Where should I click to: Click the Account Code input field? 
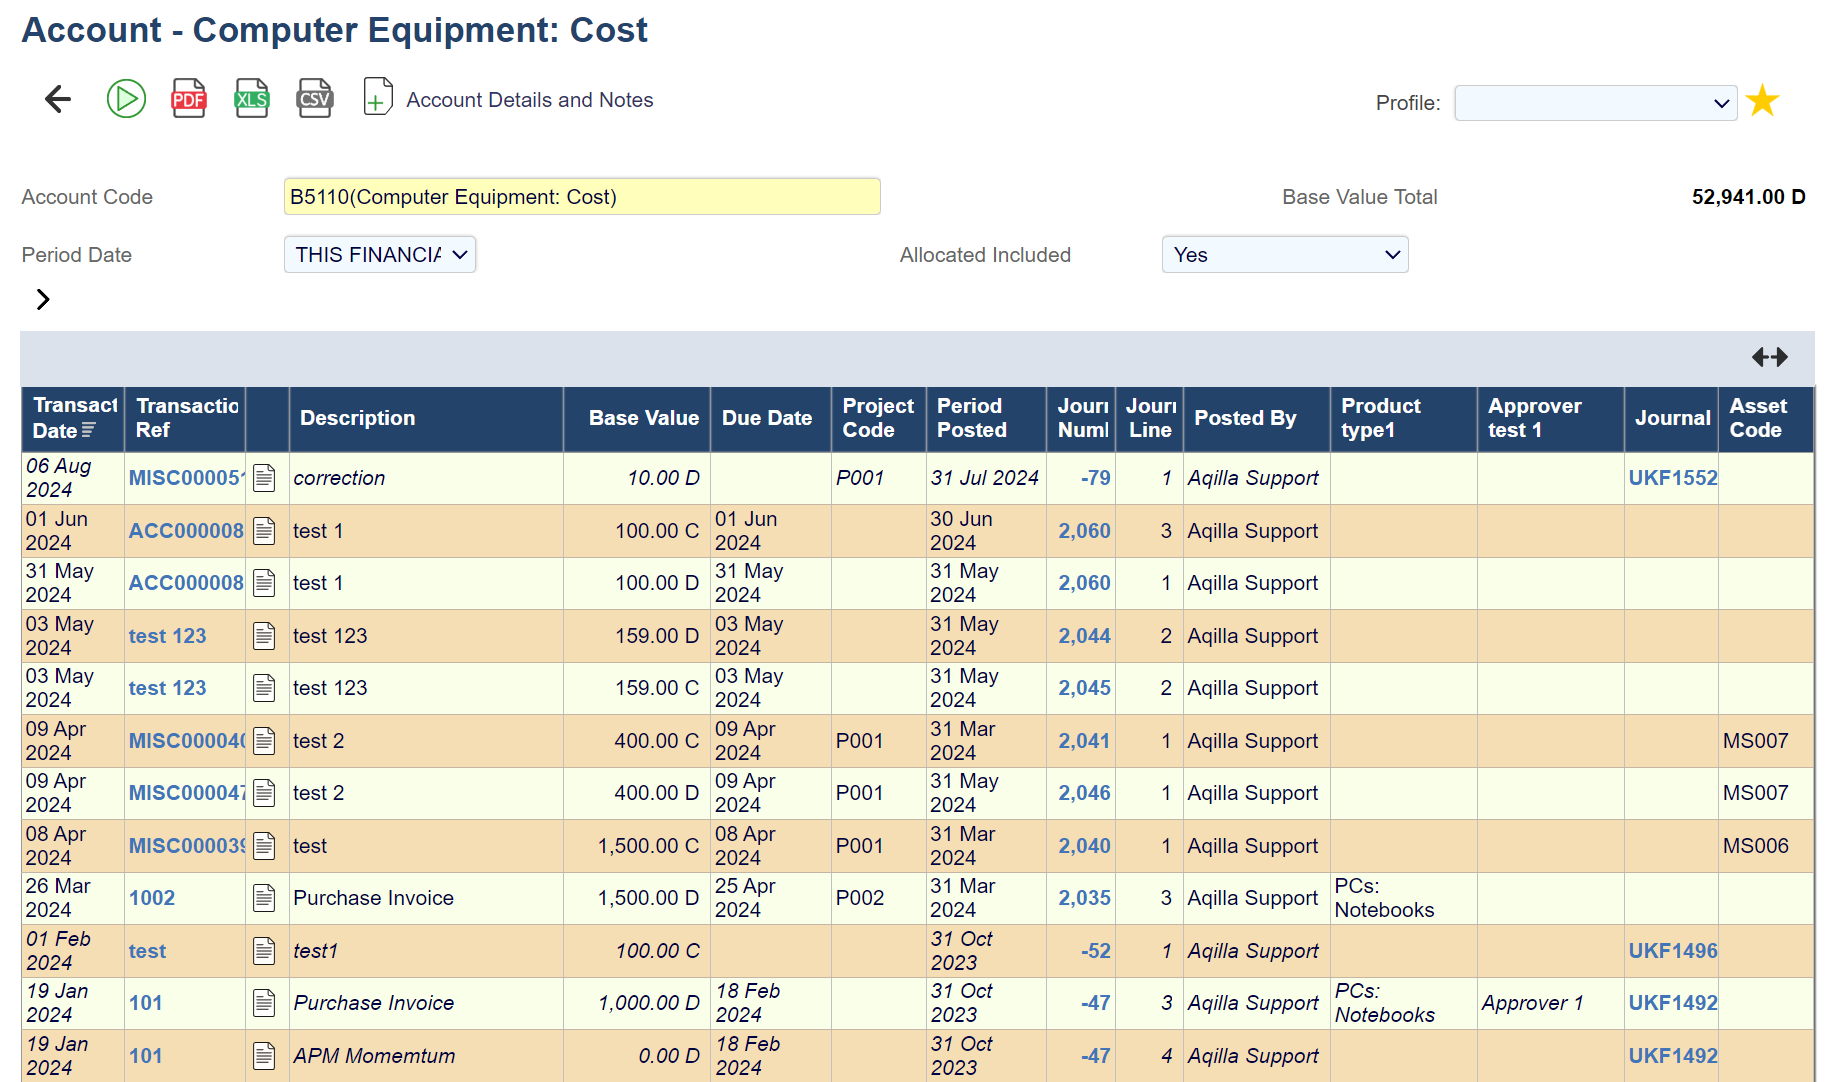pos(581,197)
